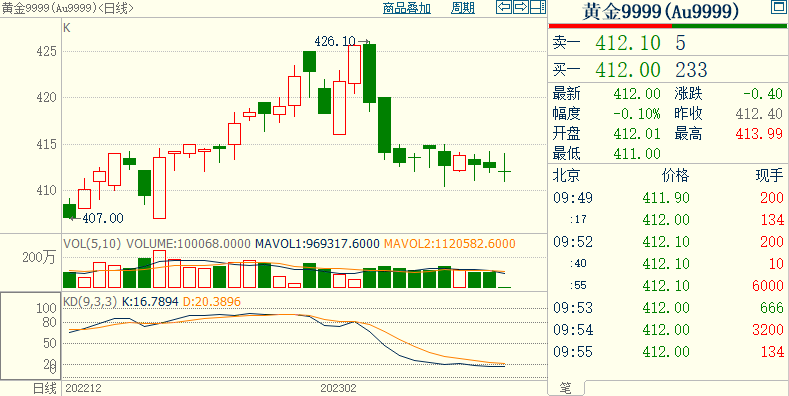Select the 426.10 high price marker
Viewport: 789px width, 396px height.
(x=335, y=41)
